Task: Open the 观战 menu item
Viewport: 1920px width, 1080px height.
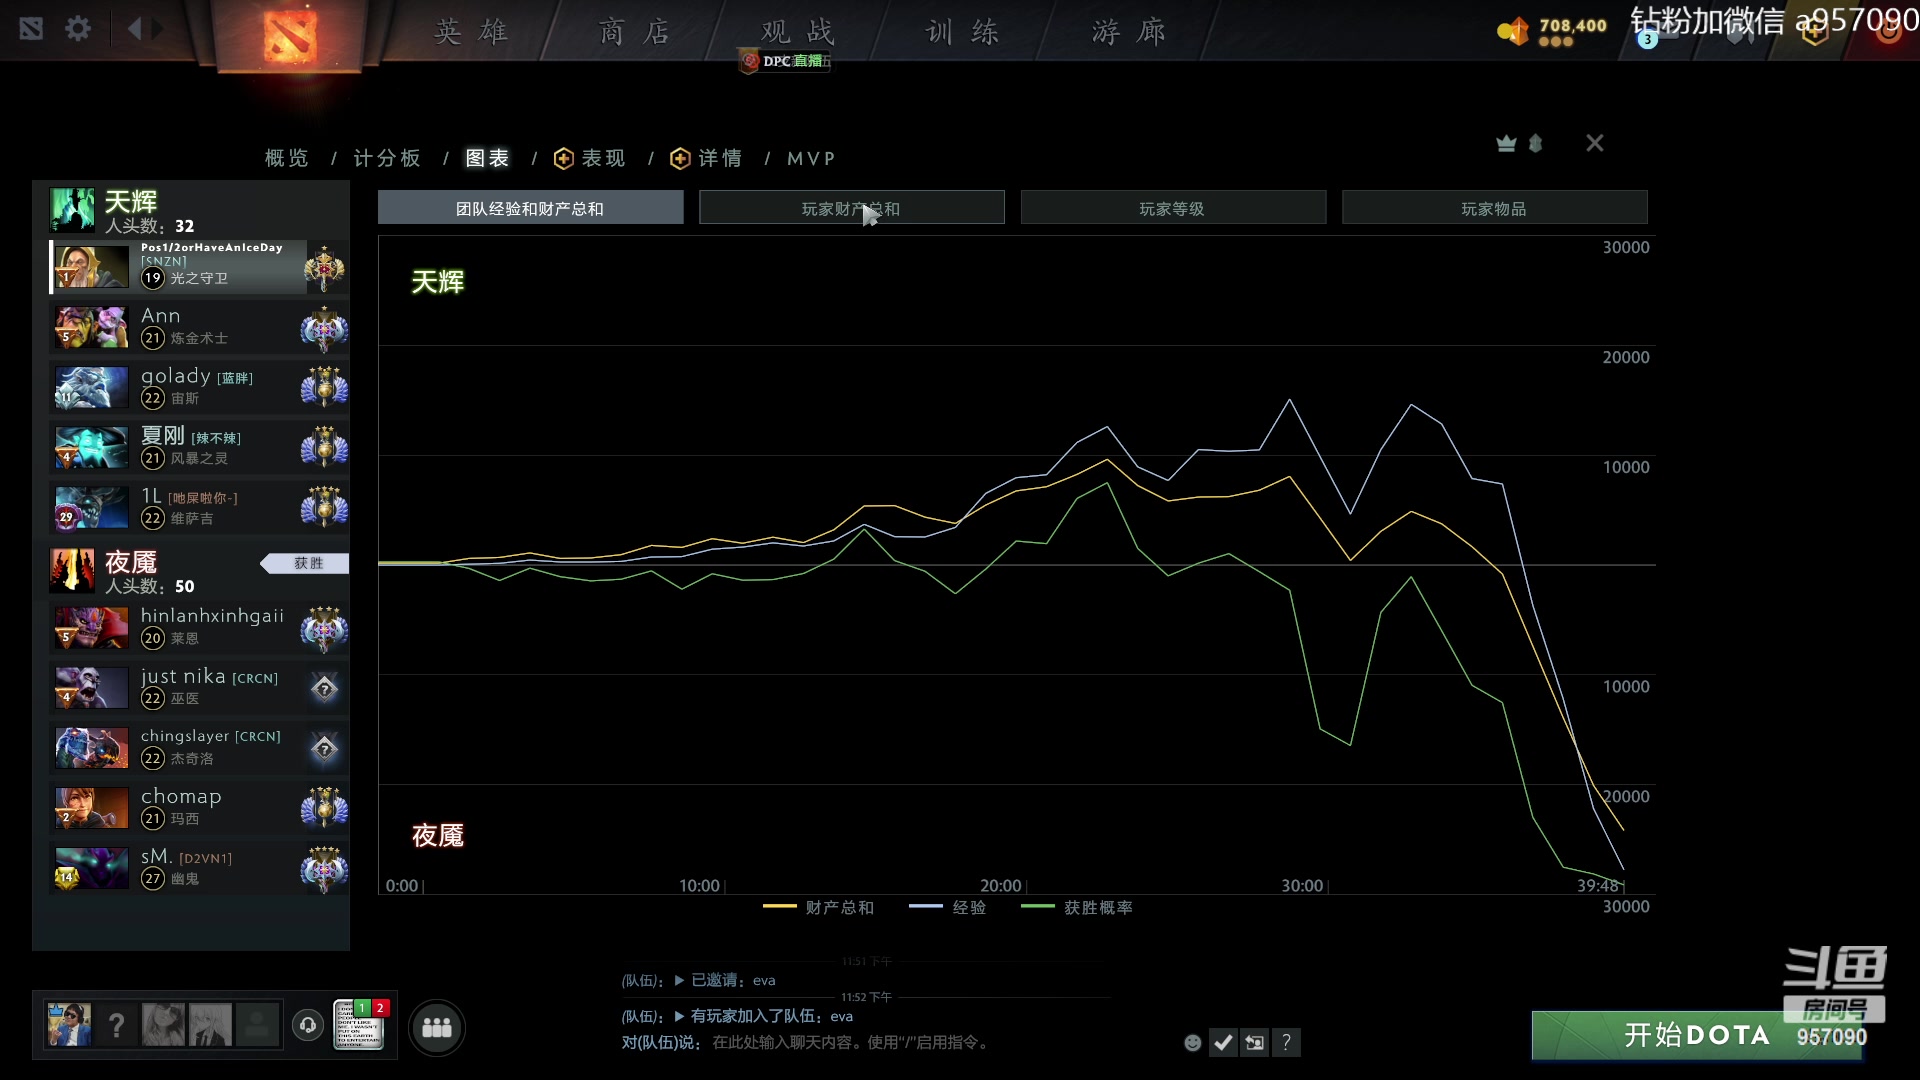Action: pos(795,31)
